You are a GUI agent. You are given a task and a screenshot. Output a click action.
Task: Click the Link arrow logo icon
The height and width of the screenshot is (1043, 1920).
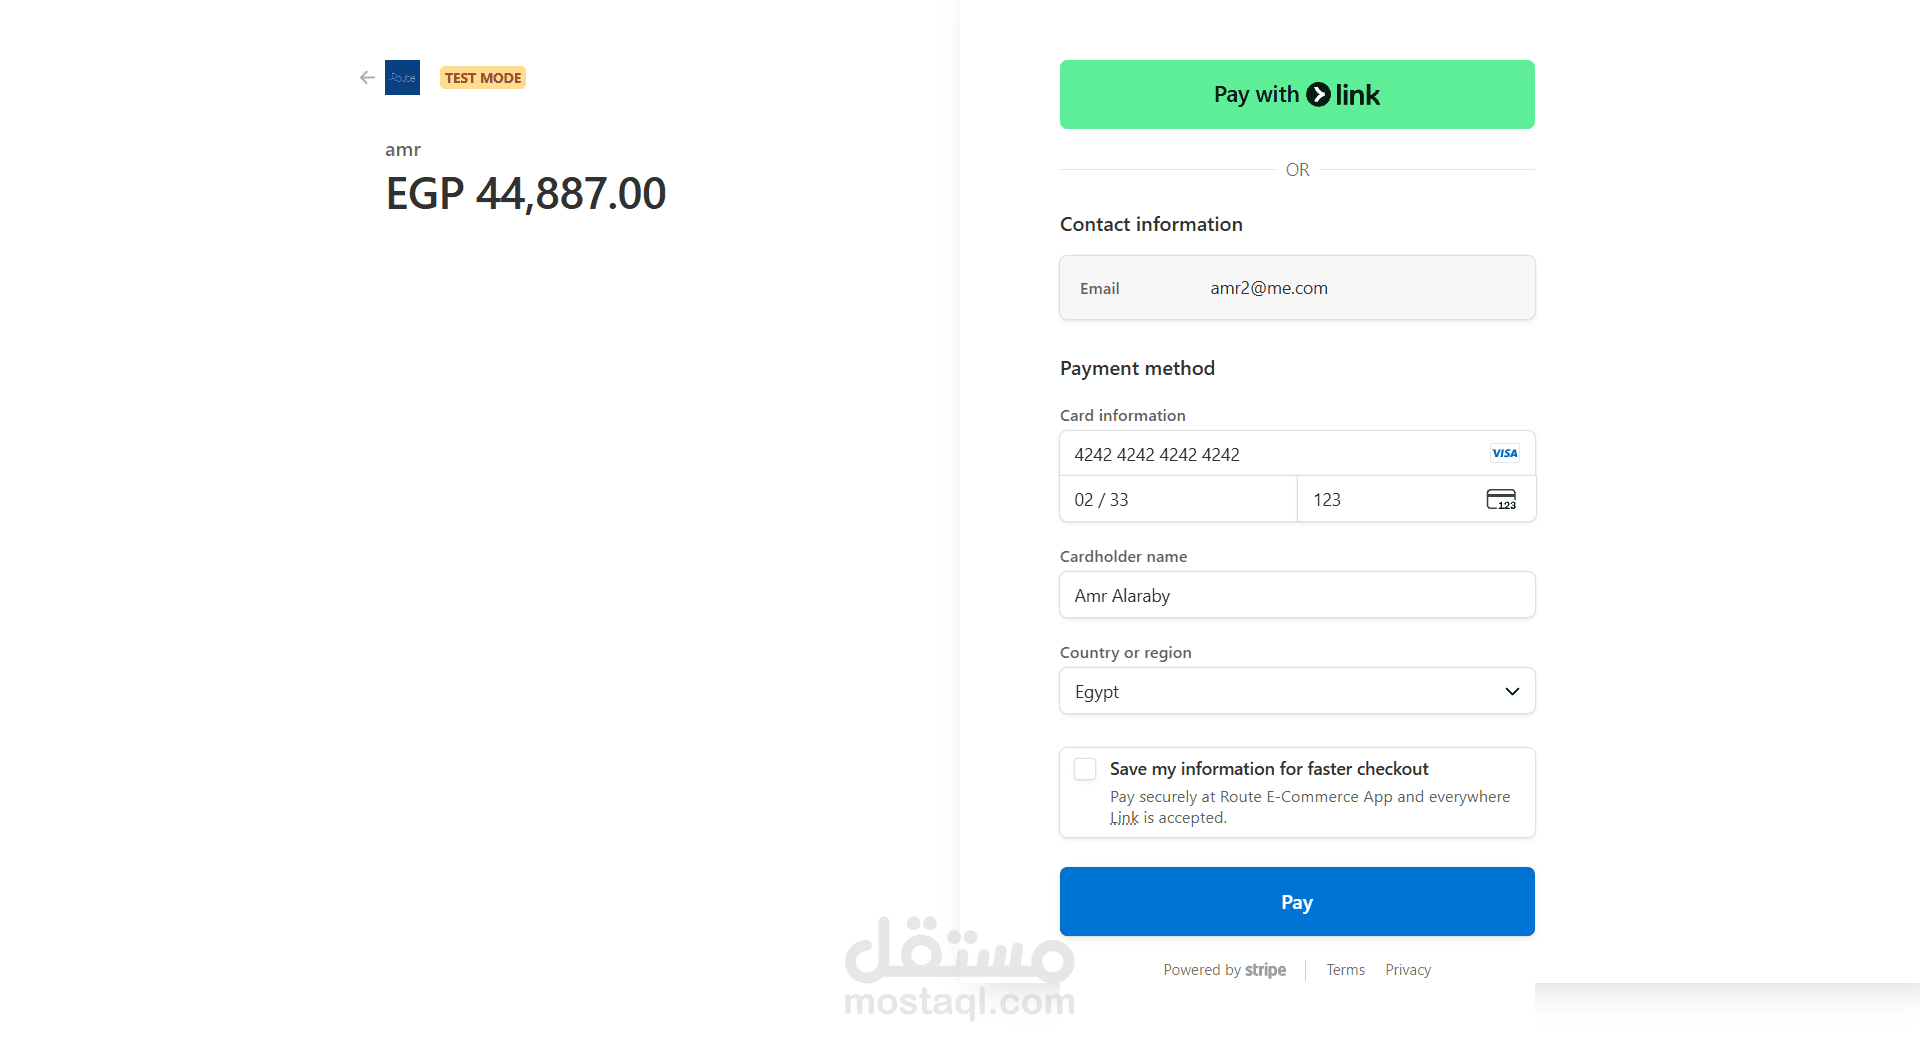click(x=1319, y=95)
